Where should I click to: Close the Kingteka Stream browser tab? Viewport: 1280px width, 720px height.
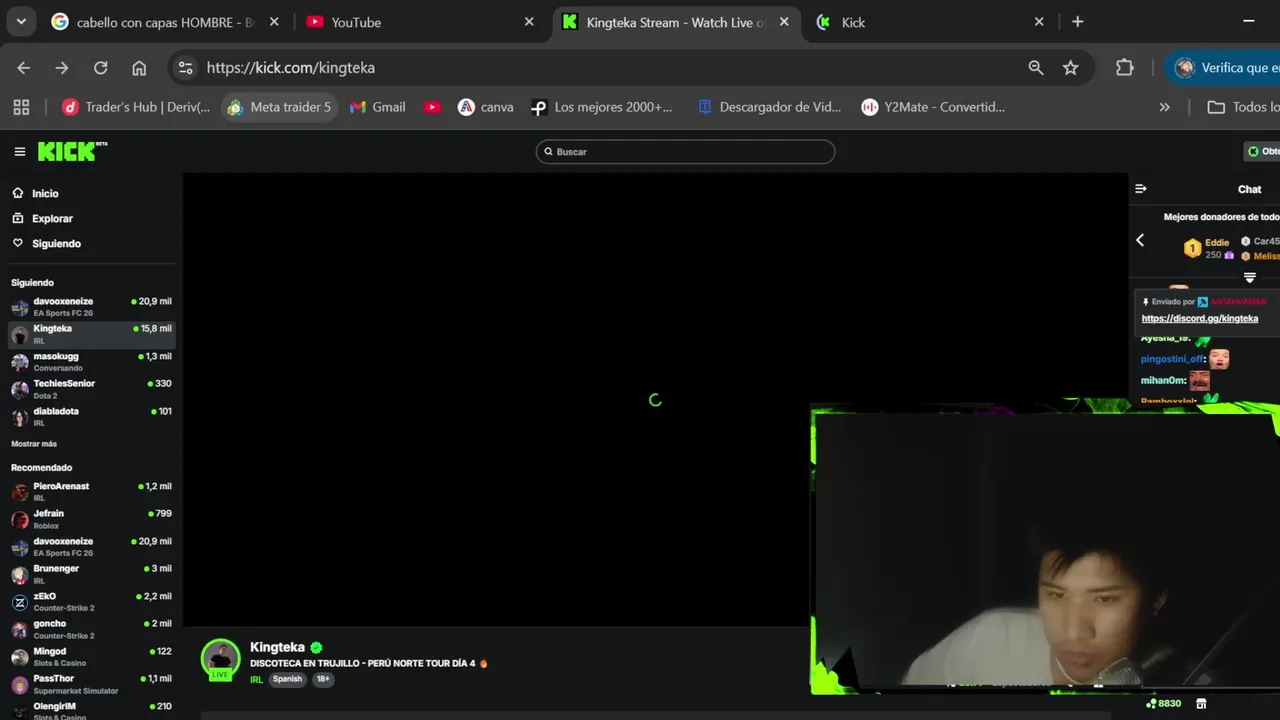pyautogui.click(x=784, y=22)
